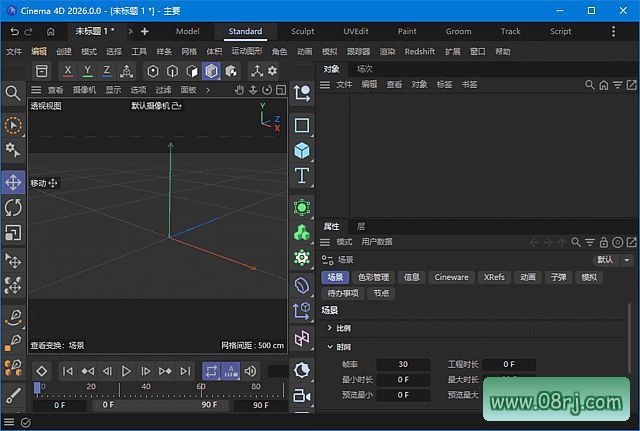Open the Redshift menu
Image resolution: width=640 pixels, height=431 pixels.
tap(420, 51)
